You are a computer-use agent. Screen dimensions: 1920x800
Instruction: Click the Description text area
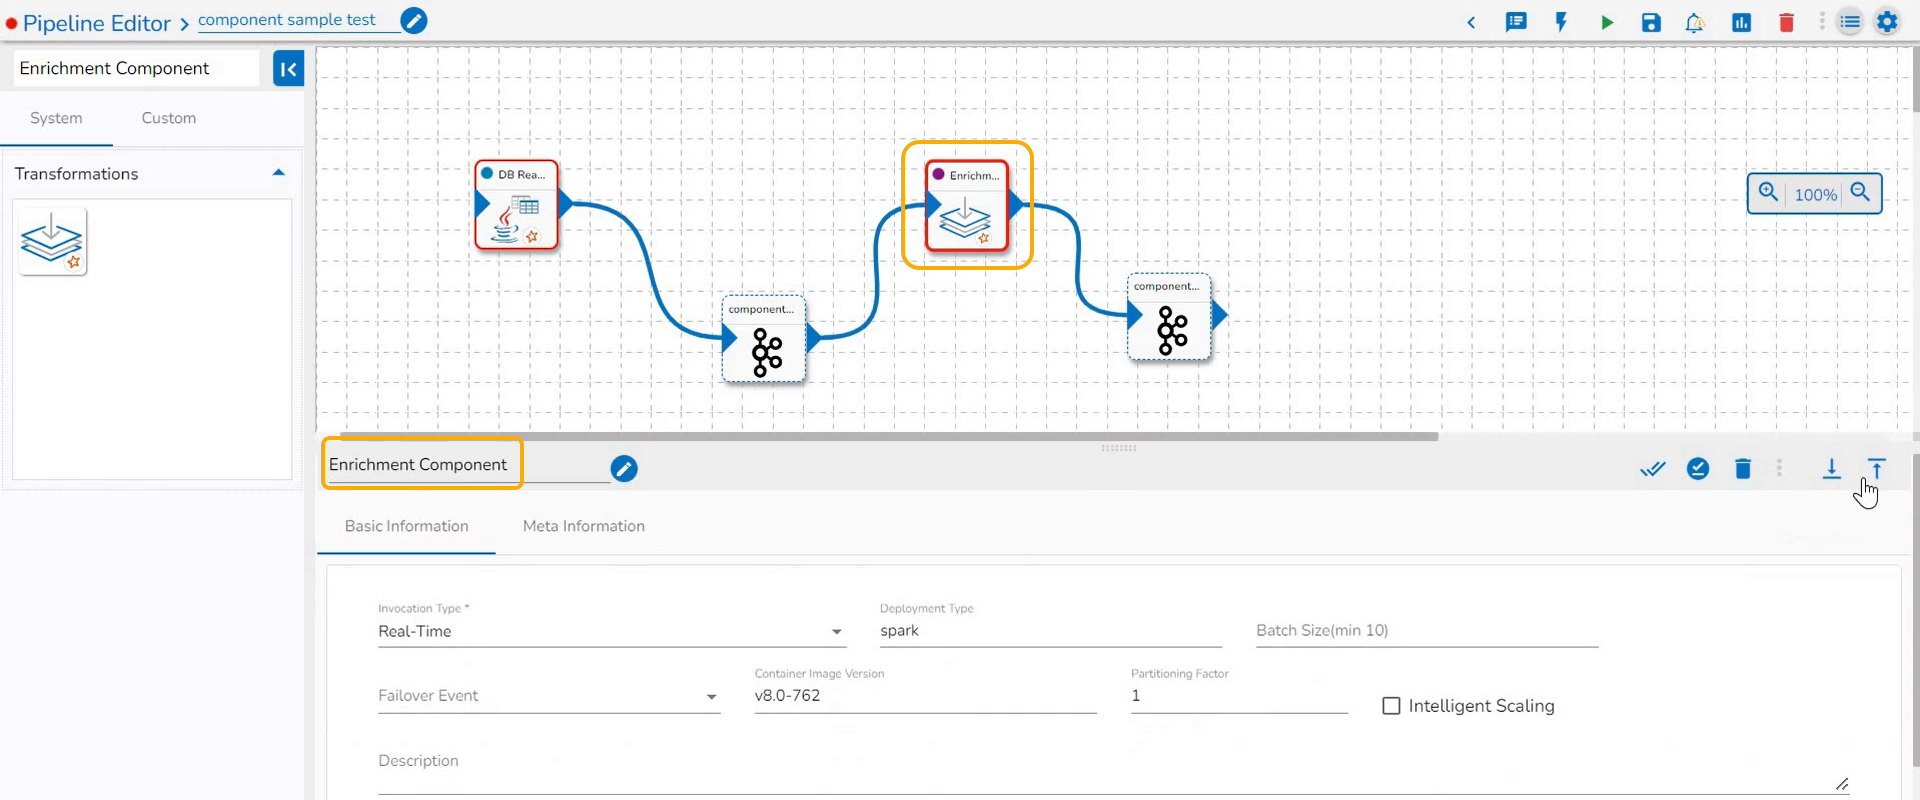(1114, 768)
